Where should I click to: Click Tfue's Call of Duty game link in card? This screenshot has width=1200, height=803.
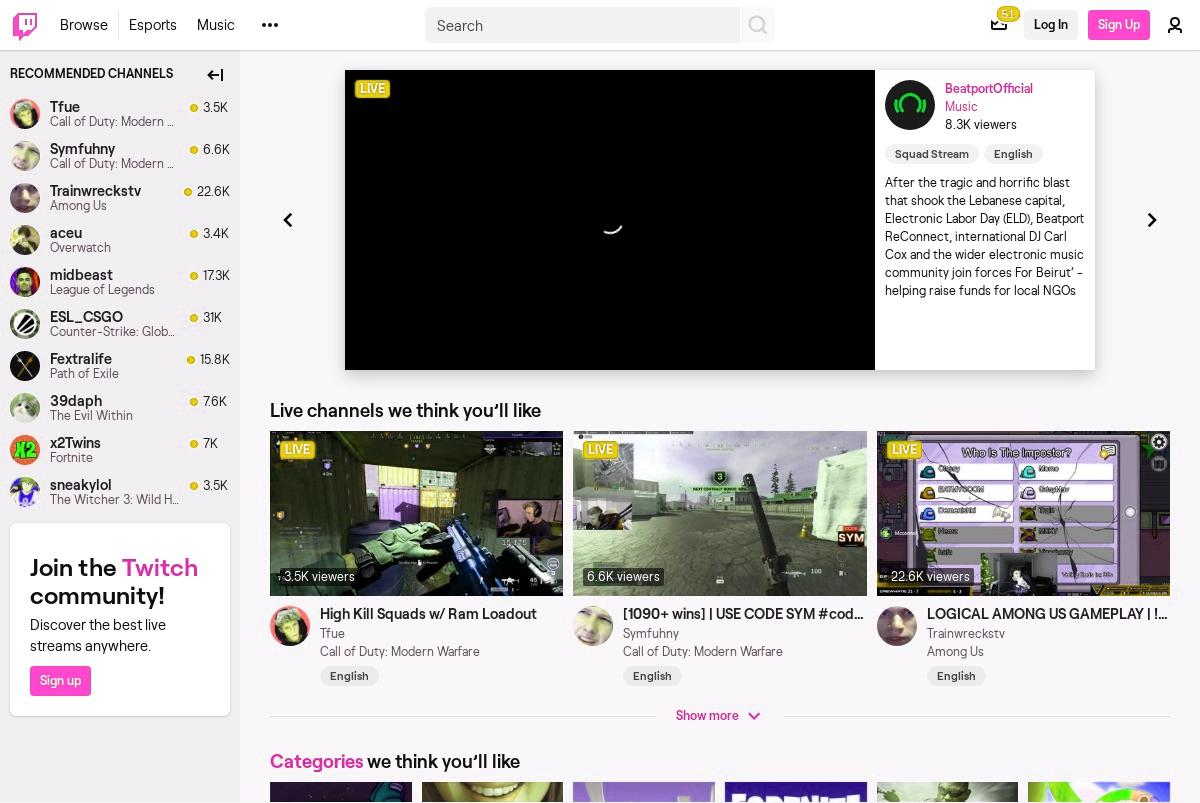pyautogui.click(x=400, y=651)
